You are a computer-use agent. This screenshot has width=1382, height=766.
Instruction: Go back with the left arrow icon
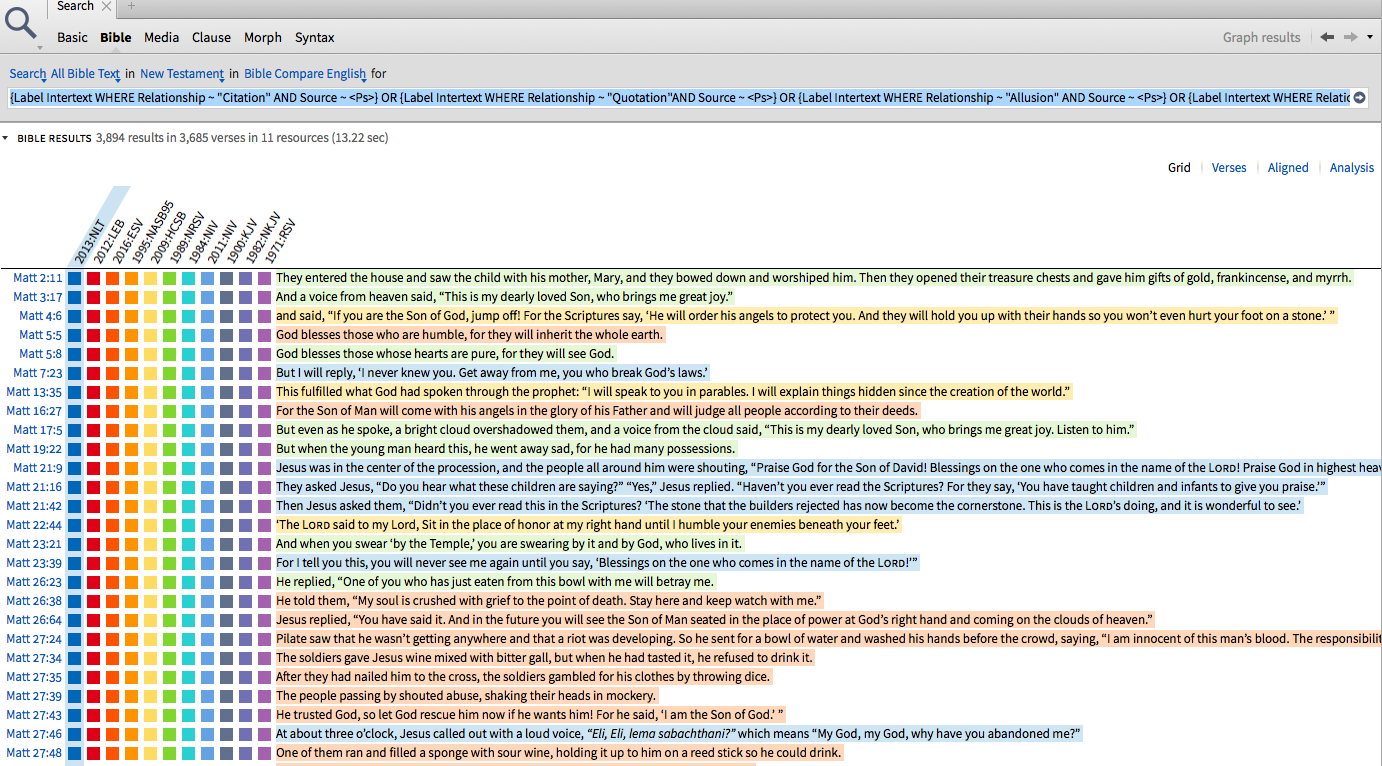pos(1327,37)
